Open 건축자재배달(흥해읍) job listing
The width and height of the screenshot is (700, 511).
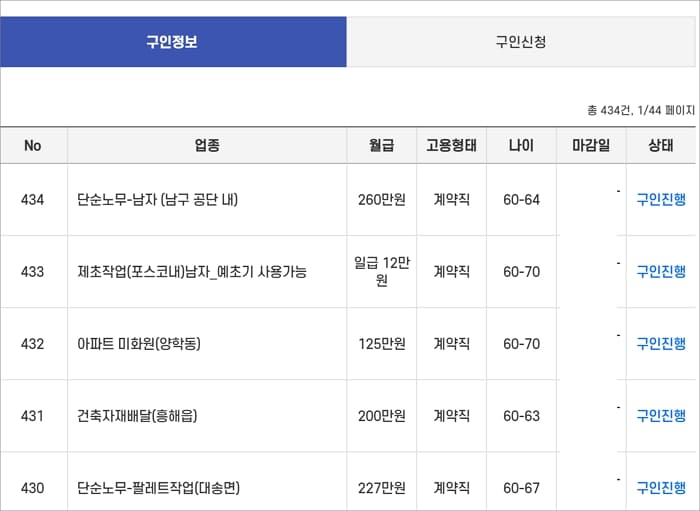click(x=137, y=415)
